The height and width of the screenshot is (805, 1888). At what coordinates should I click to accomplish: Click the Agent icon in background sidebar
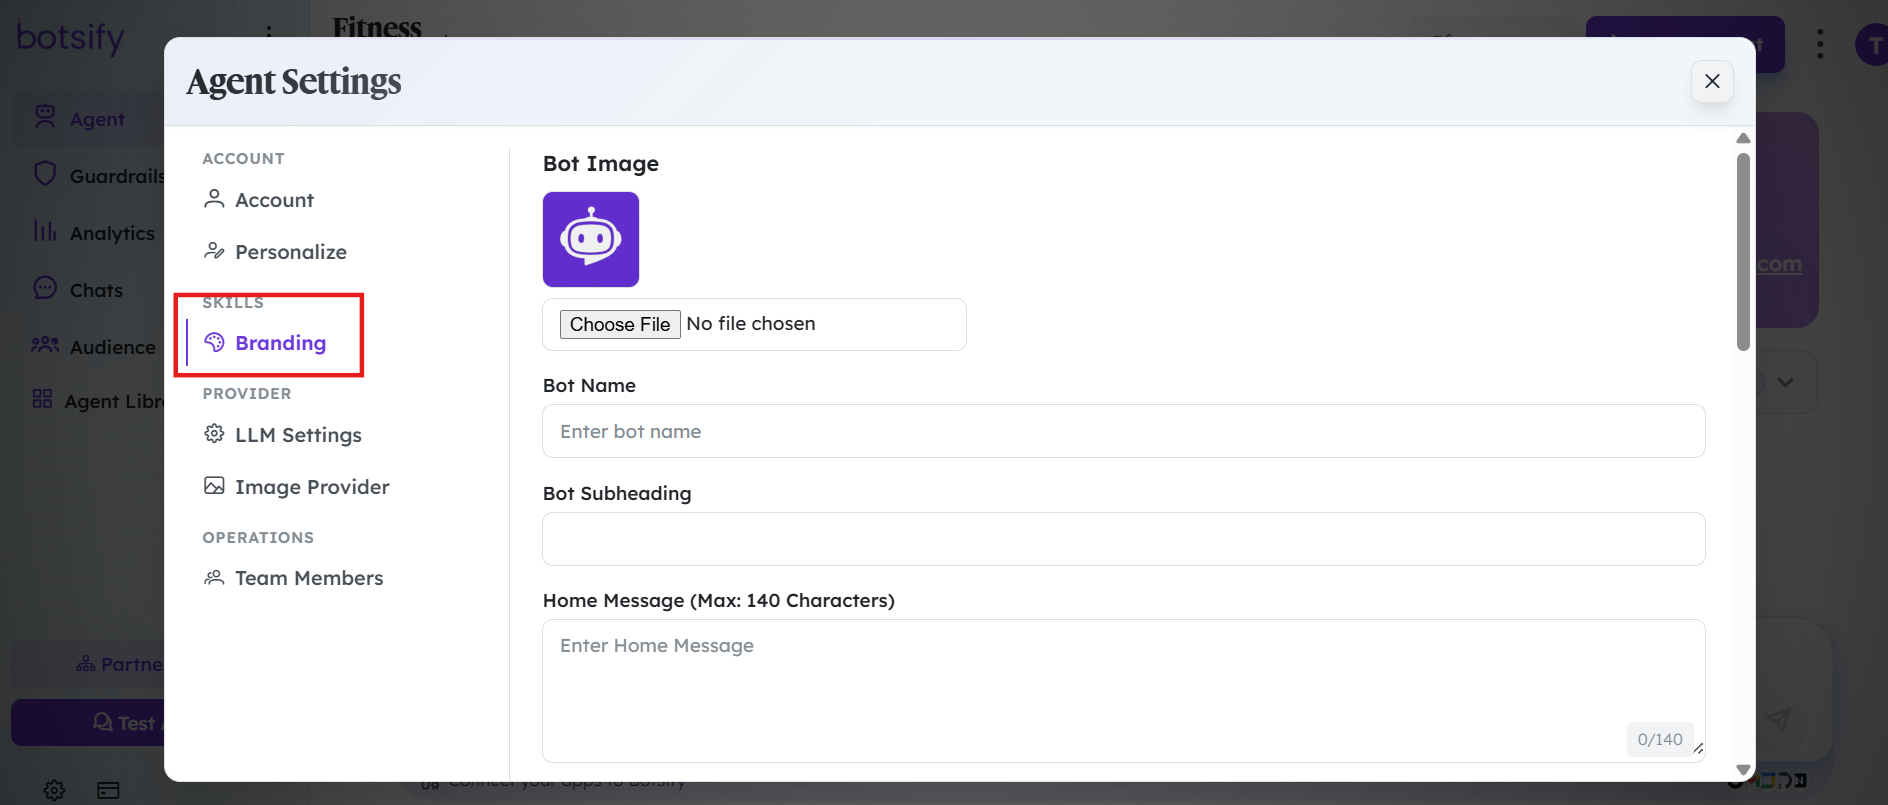click(45, 117)
